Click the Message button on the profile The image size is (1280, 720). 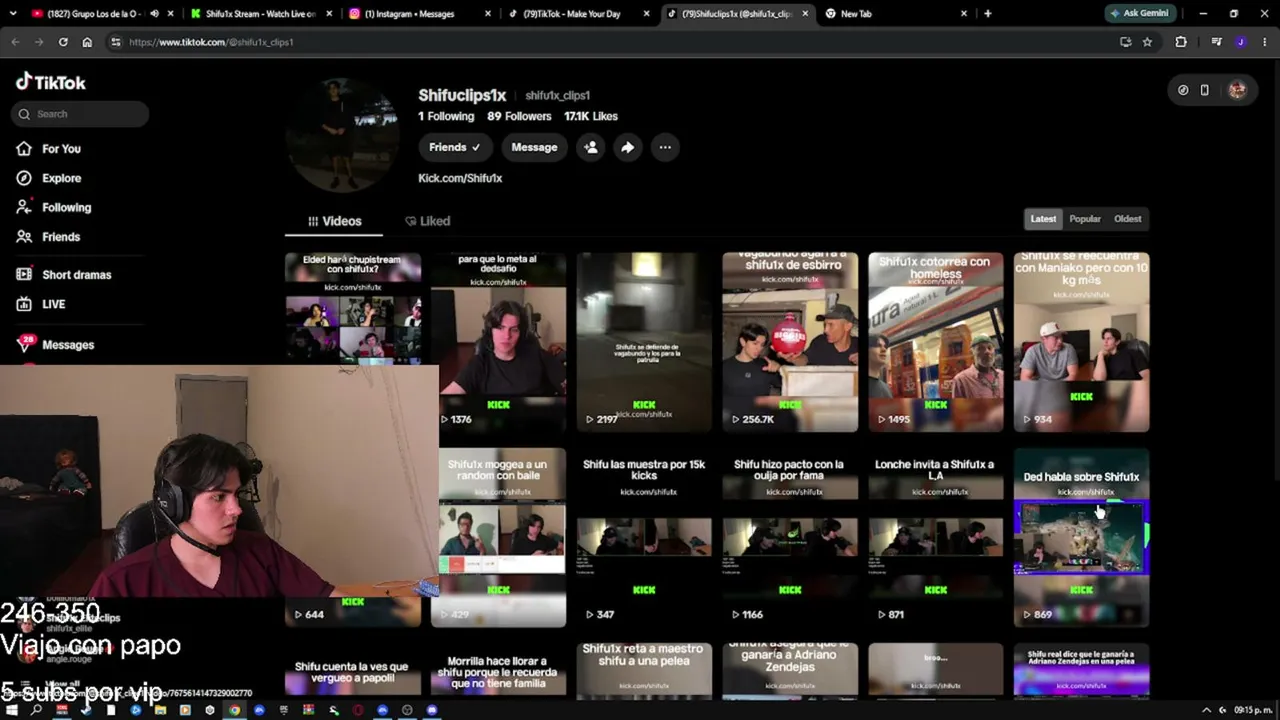pos(534,147)
